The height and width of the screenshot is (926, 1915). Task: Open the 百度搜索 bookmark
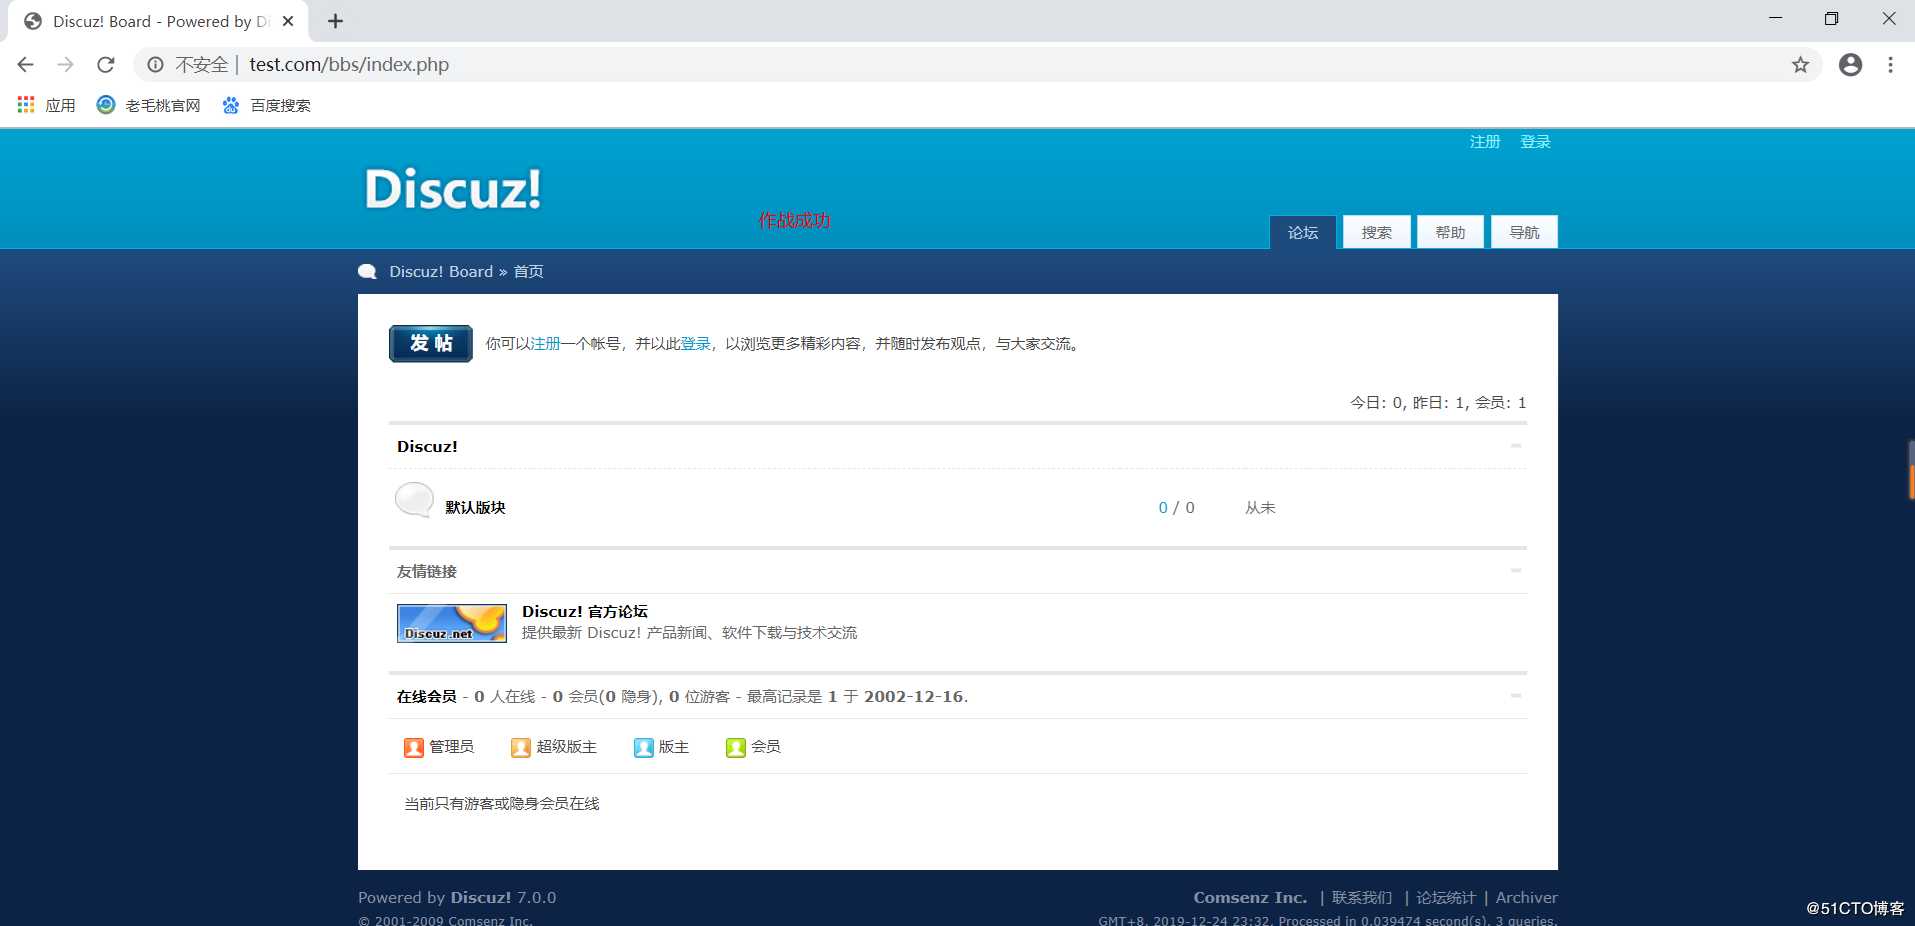pos(266,105)
